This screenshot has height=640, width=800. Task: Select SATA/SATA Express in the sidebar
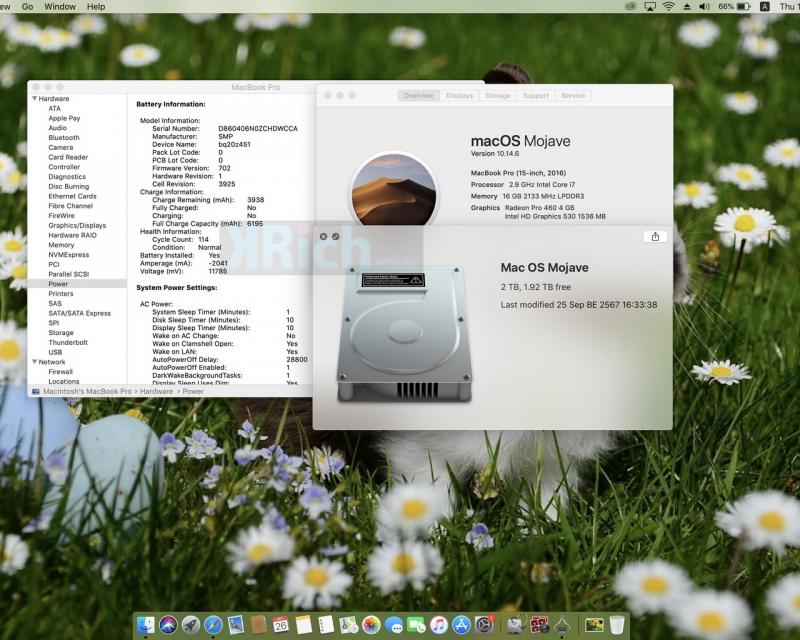(80, 313)
